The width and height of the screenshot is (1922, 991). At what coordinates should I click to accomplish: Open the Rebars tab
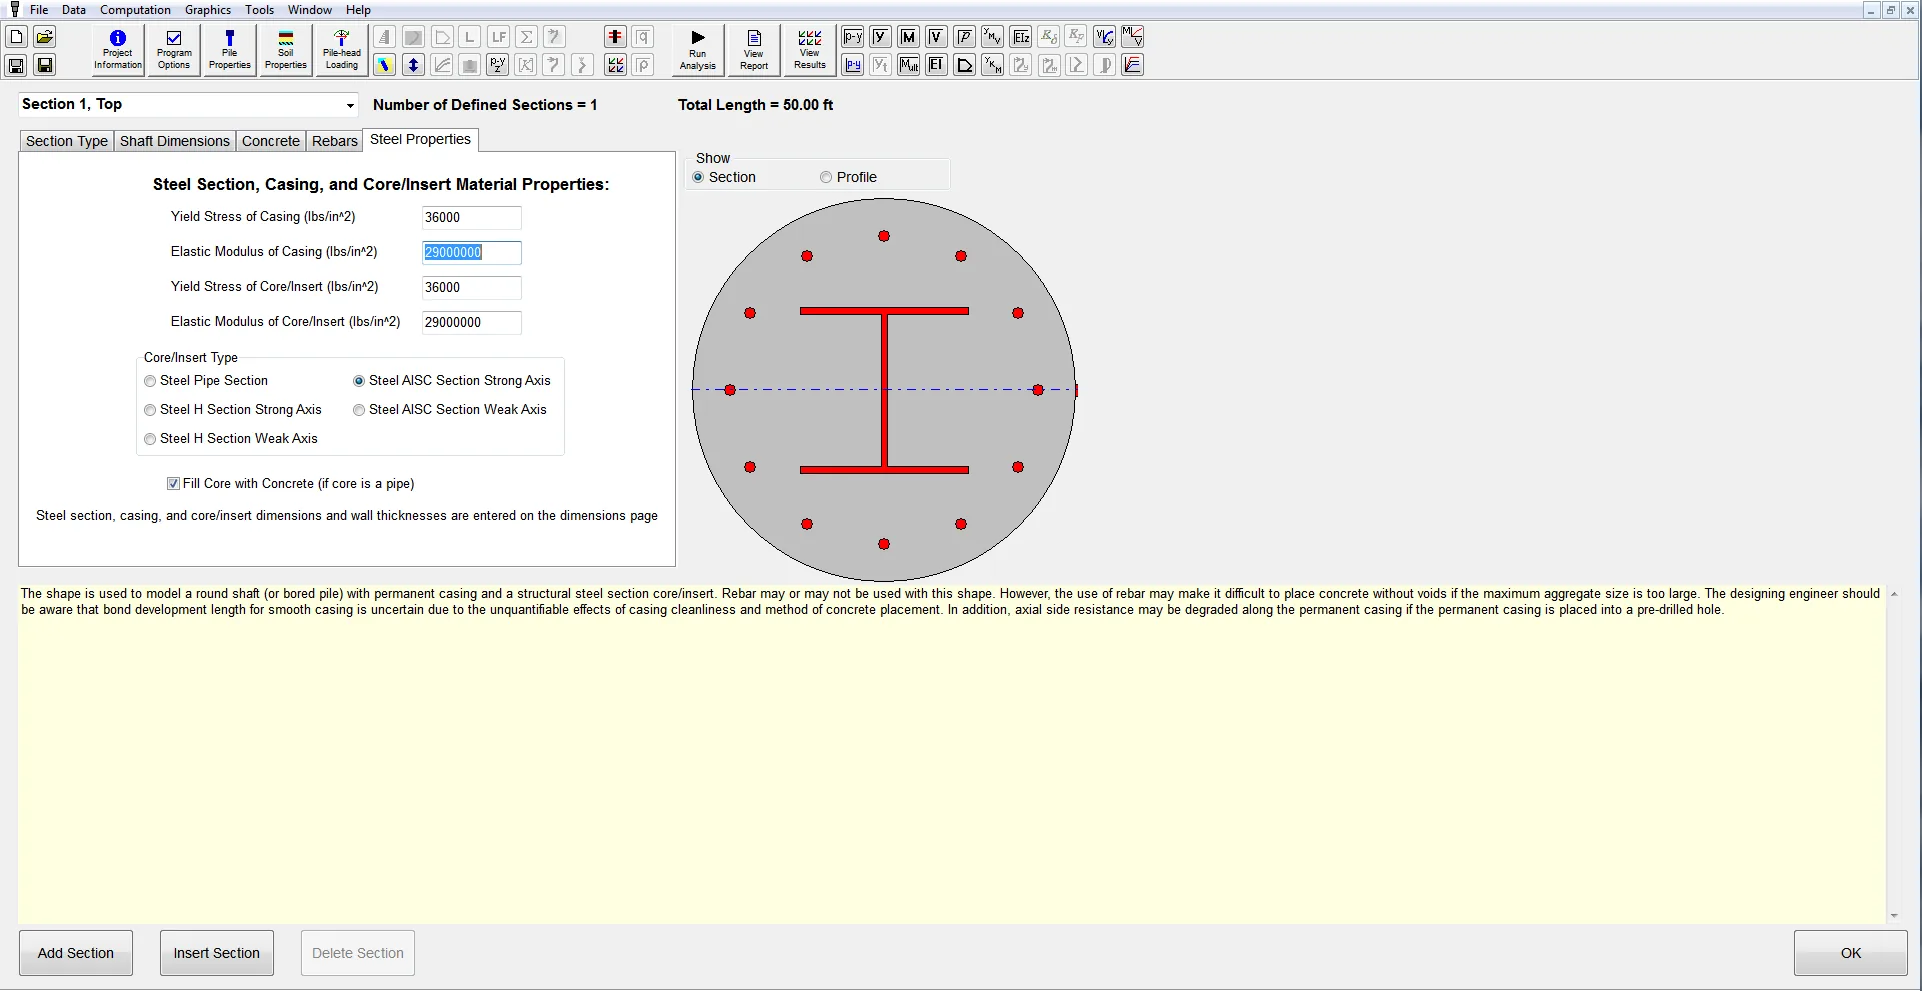click(x=335, y=141)
